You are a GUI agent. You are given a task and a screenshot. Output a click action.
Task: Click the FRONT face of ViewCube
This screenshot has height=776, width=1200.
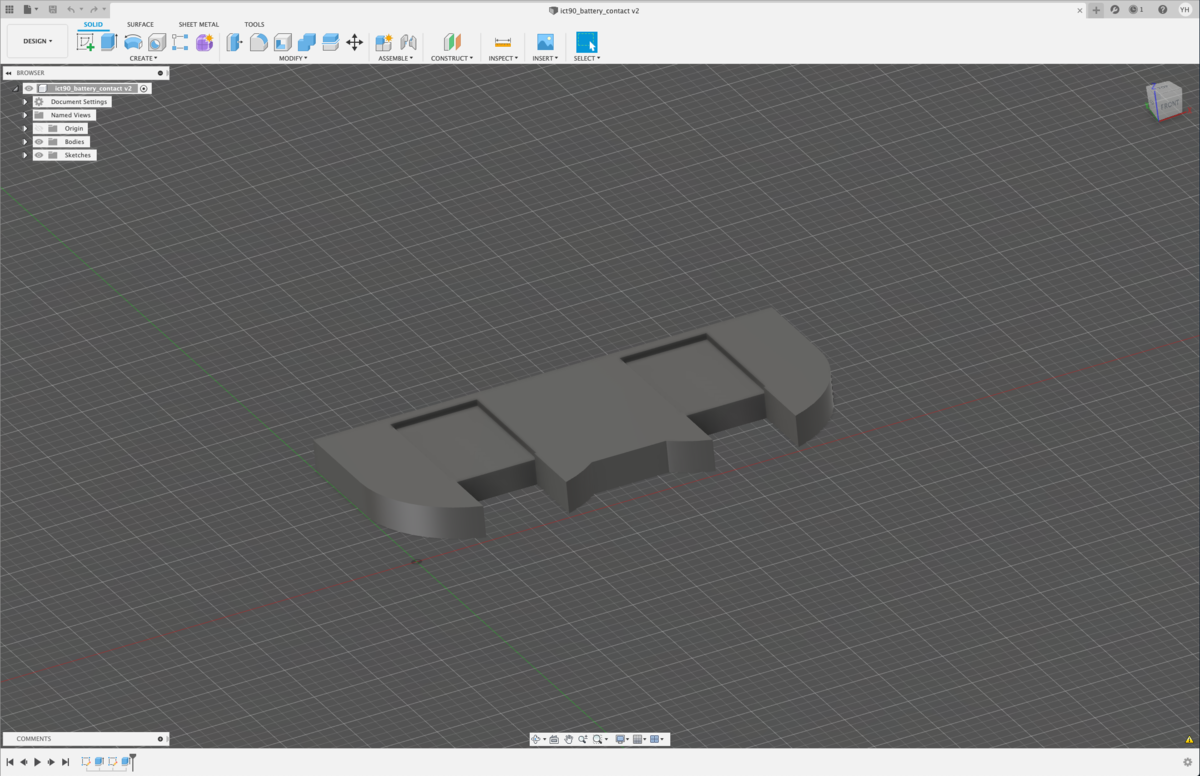[x=1169, y=104]
